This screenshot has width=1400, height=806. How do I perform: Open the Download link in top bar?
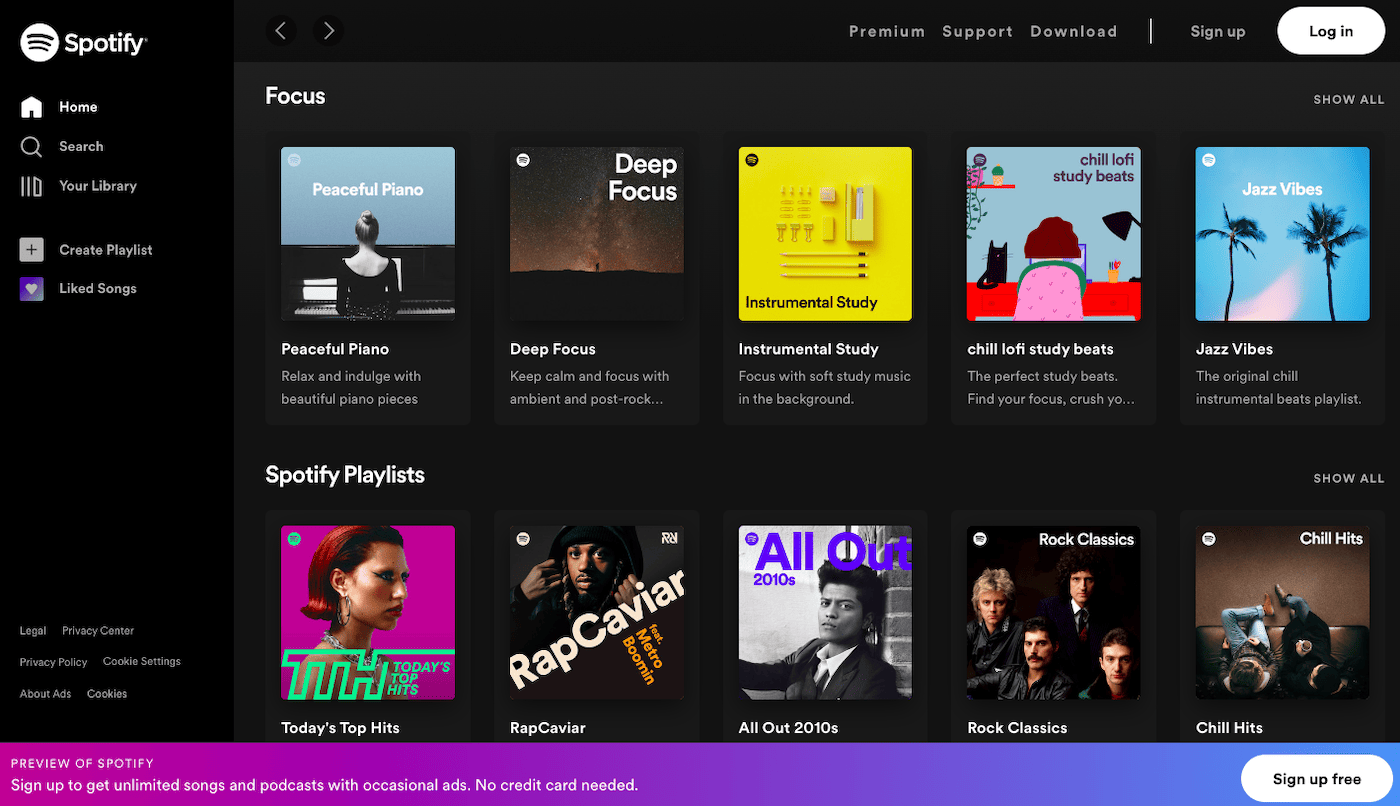[1074, 31]
